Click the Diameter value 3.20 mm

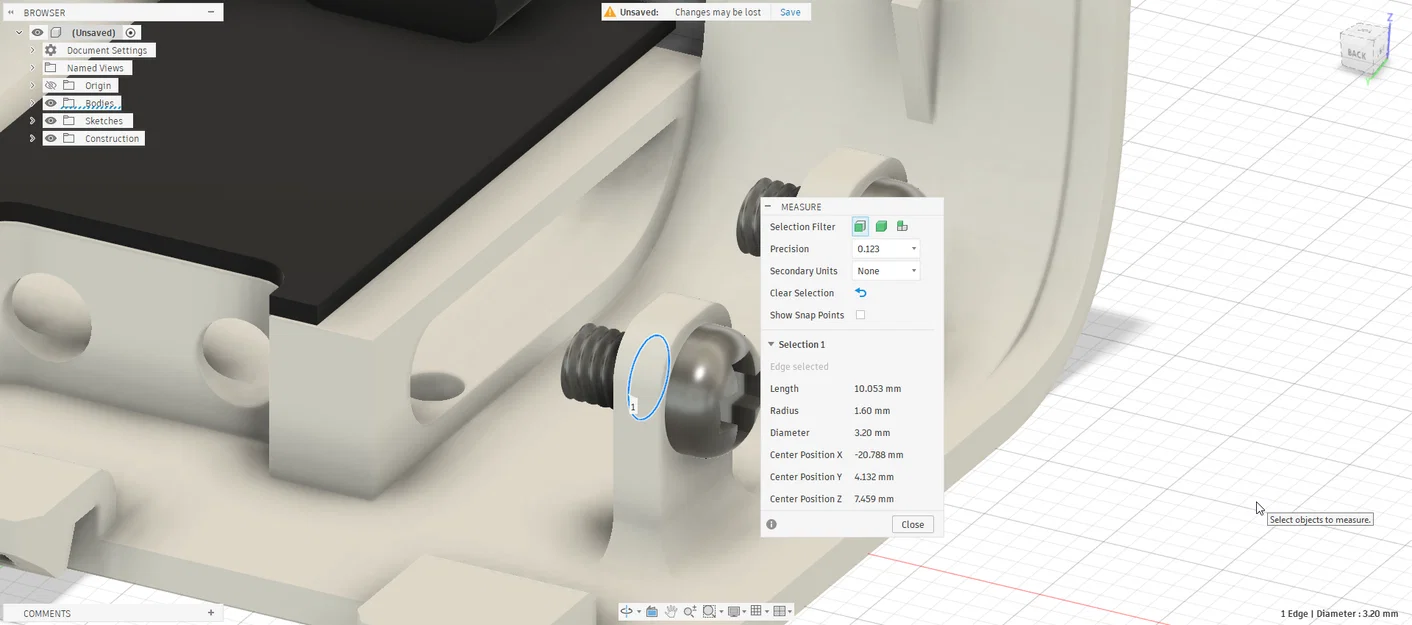click(872, 432)
